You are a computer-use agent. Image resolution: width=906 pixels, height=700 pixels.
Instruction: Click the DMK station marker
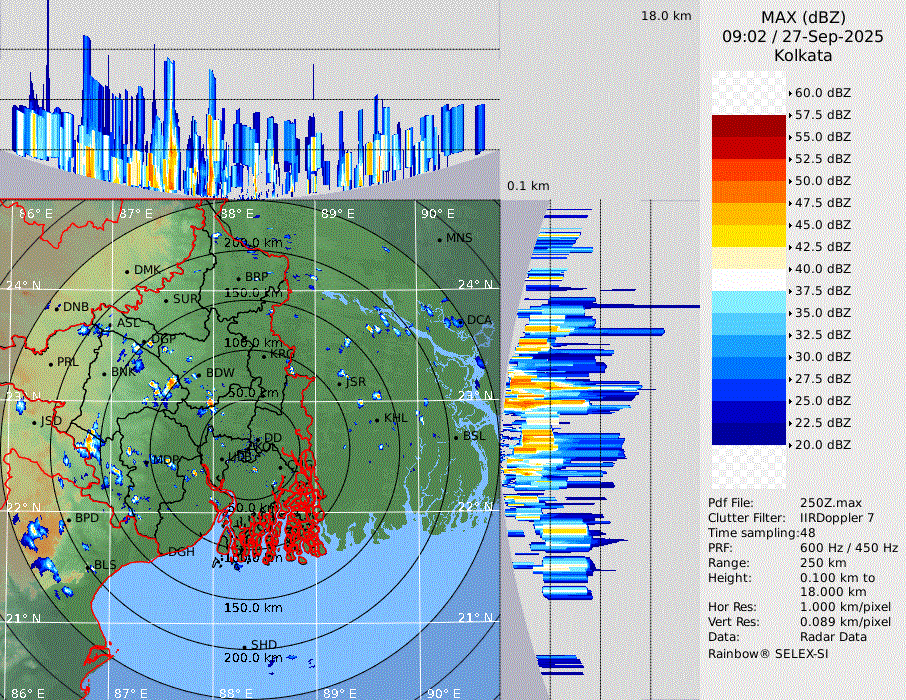(x=128, y=271)
